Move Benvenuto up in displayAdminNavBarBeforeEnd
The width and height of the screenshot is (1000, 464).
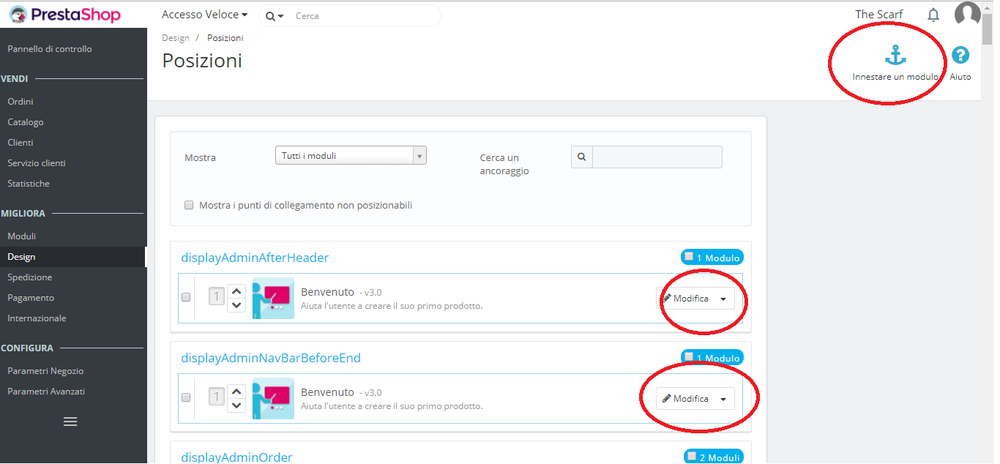point(237,391)
